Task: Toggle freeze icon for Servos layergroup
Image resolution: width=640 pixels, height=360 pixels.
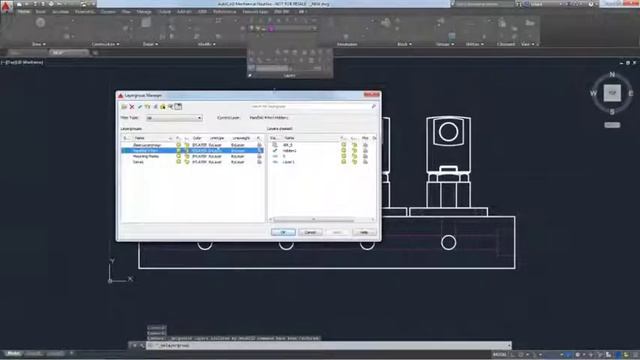Action: click(x=187, y=162)
